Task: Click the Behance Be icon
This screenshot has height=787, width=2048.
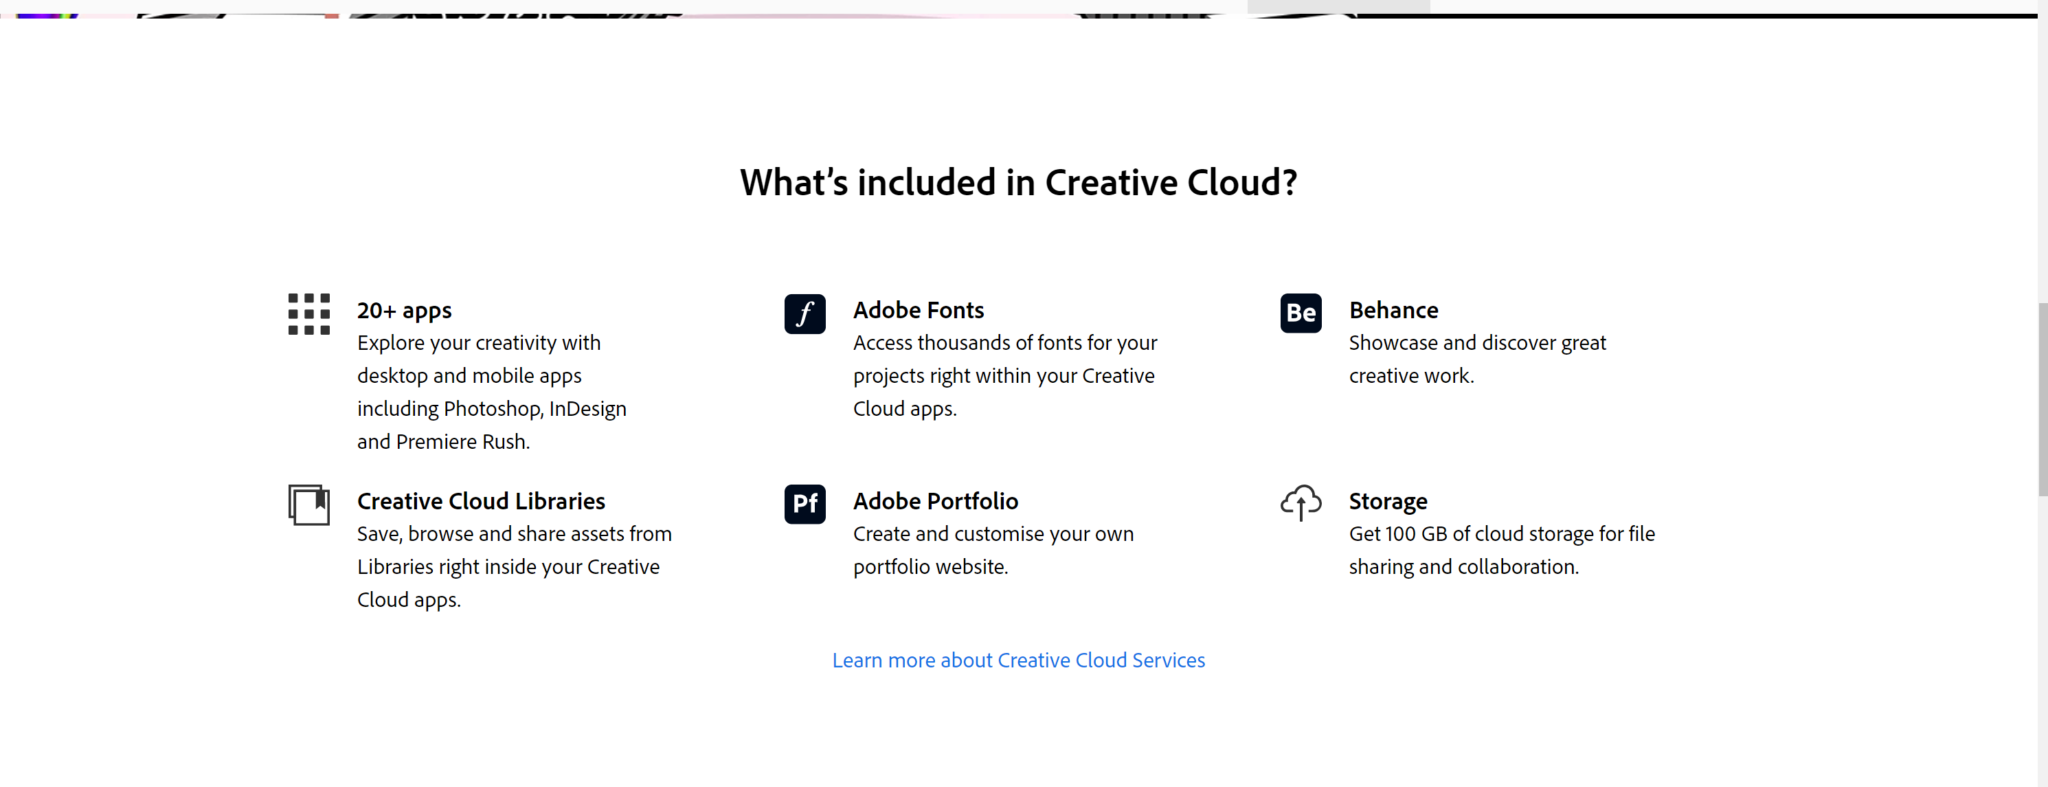Action: 1301,313
